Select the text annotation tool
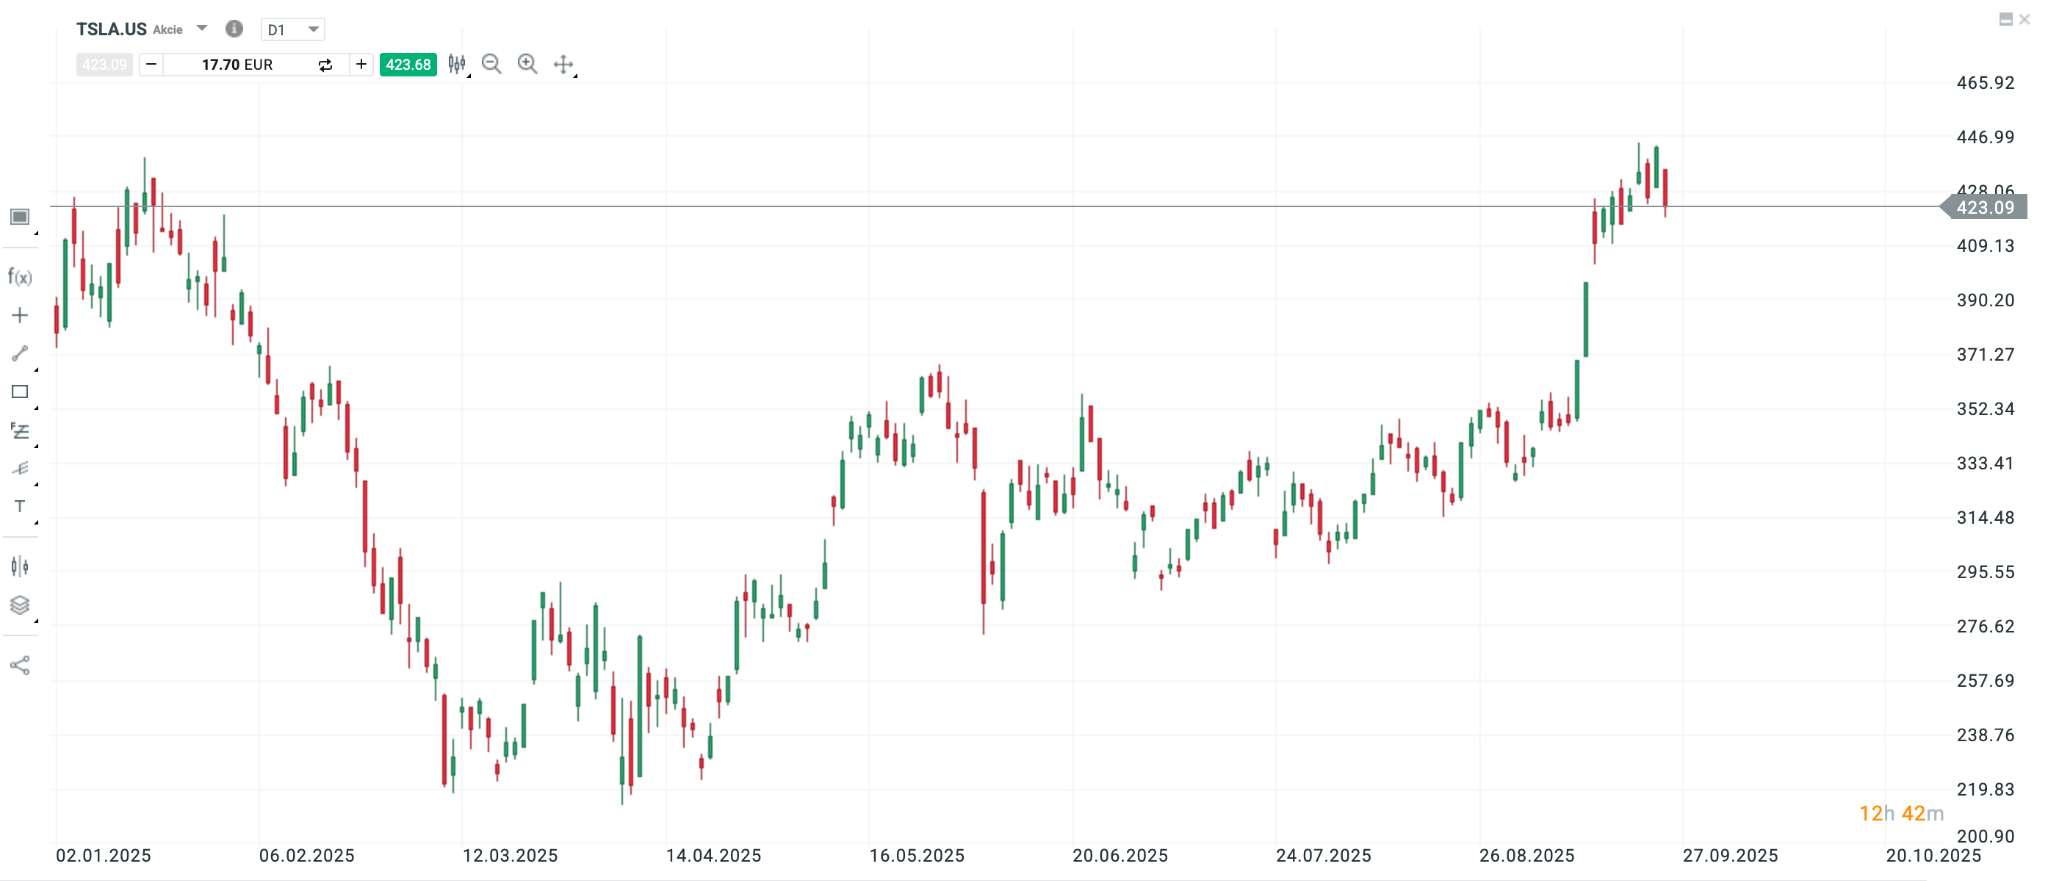Screen dimensions: 2048x881 pos(20,506)
